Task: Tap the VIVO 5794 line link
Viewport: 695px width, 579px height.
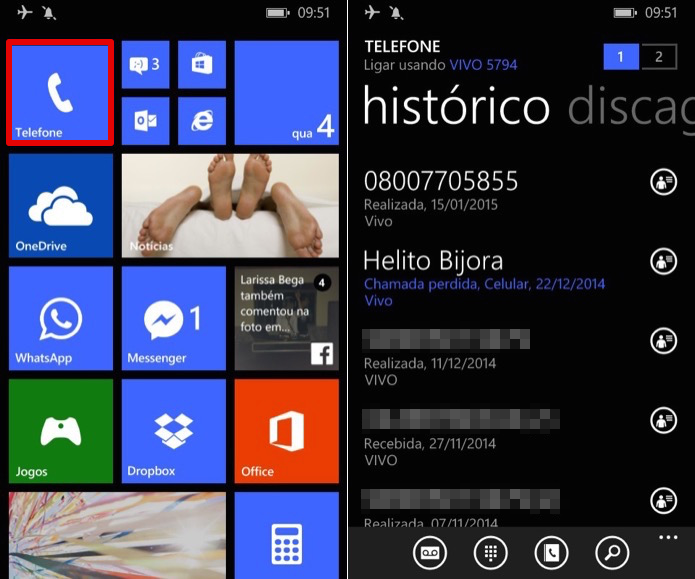Action: click(x=483, y=65)
